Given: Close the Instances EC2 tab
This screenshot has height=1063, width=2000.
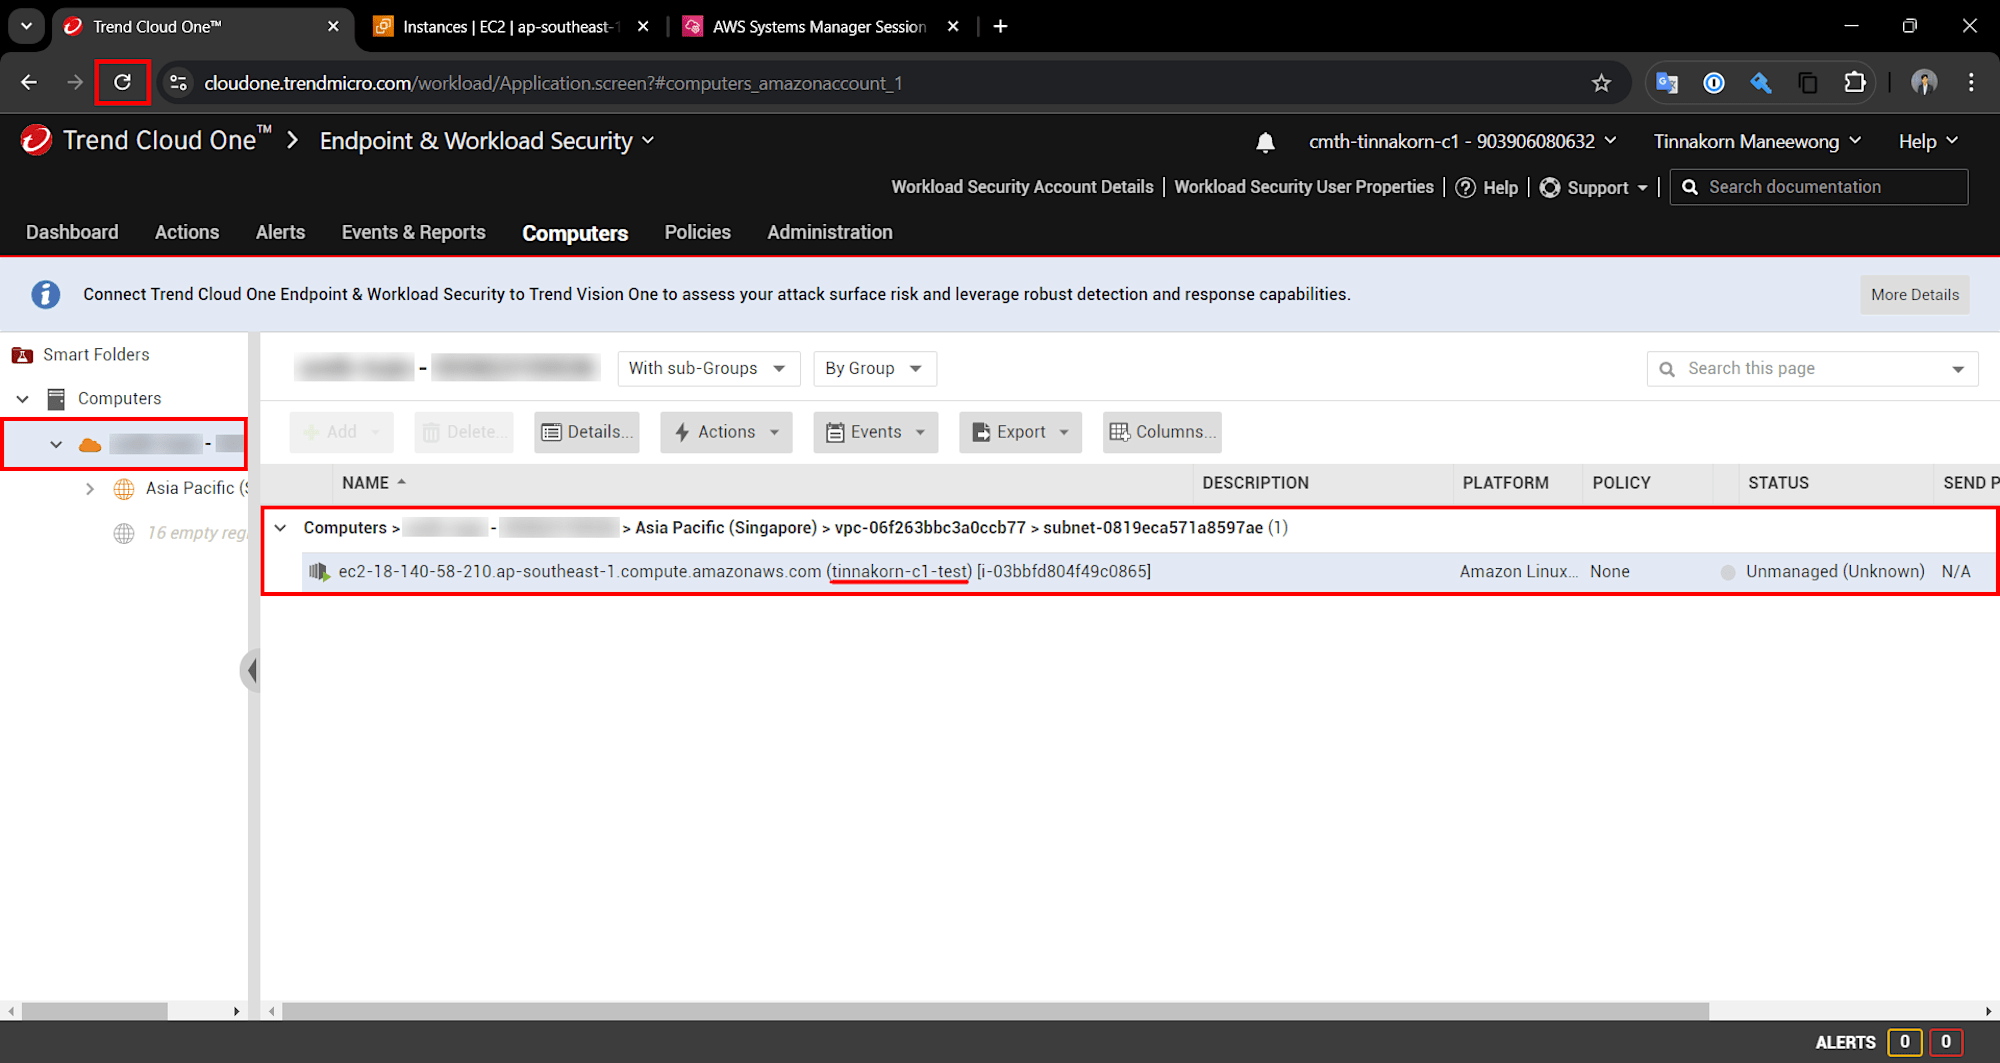Looking at the screenshot, I should pyautogui.click(x=643, y=26).
